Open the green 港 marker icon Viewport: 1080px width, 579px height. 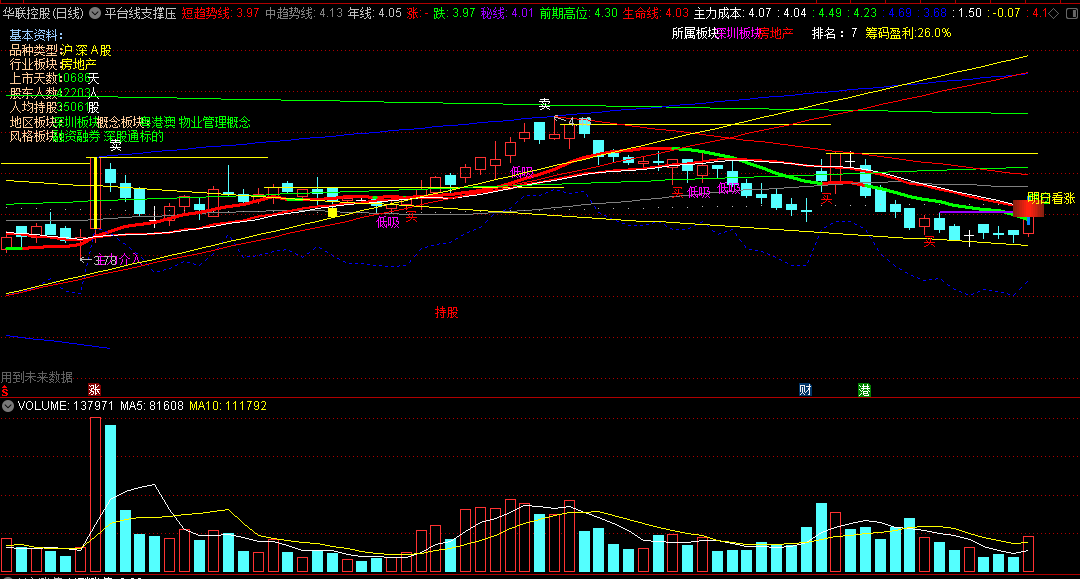[864, 390]
